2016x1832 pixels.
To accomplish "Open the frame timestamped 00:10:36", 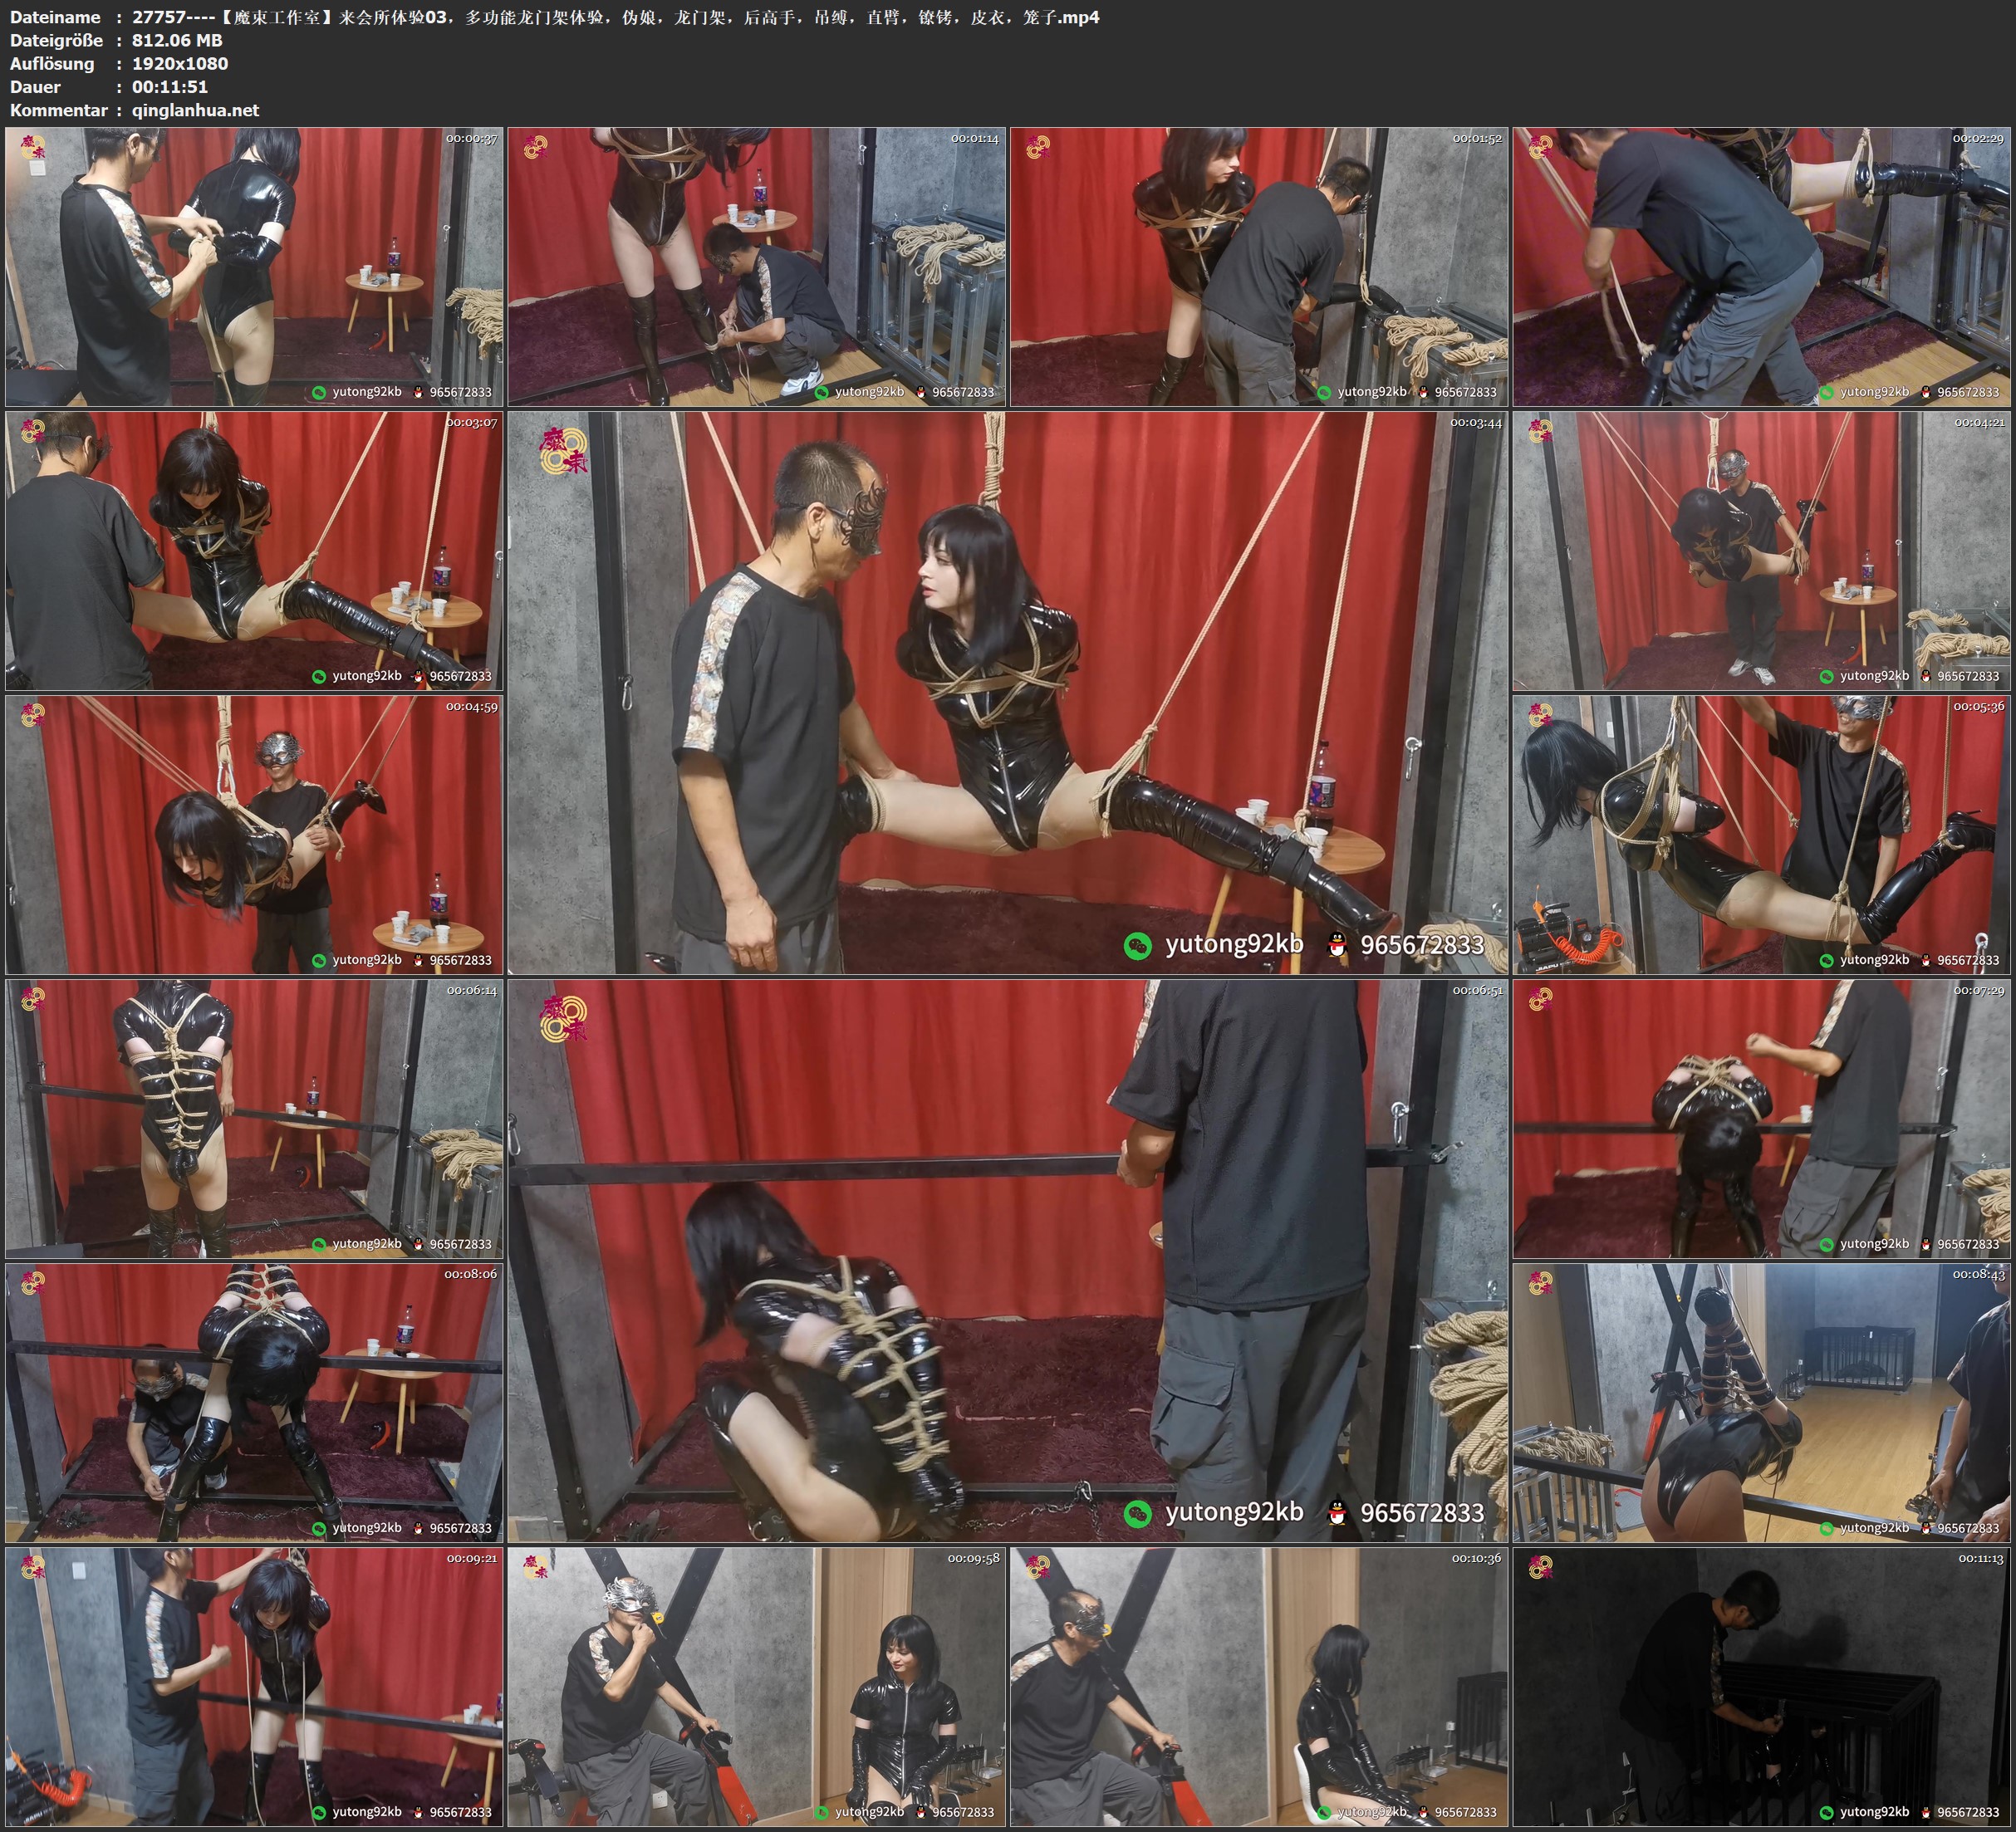I will click(1259, 1686).
